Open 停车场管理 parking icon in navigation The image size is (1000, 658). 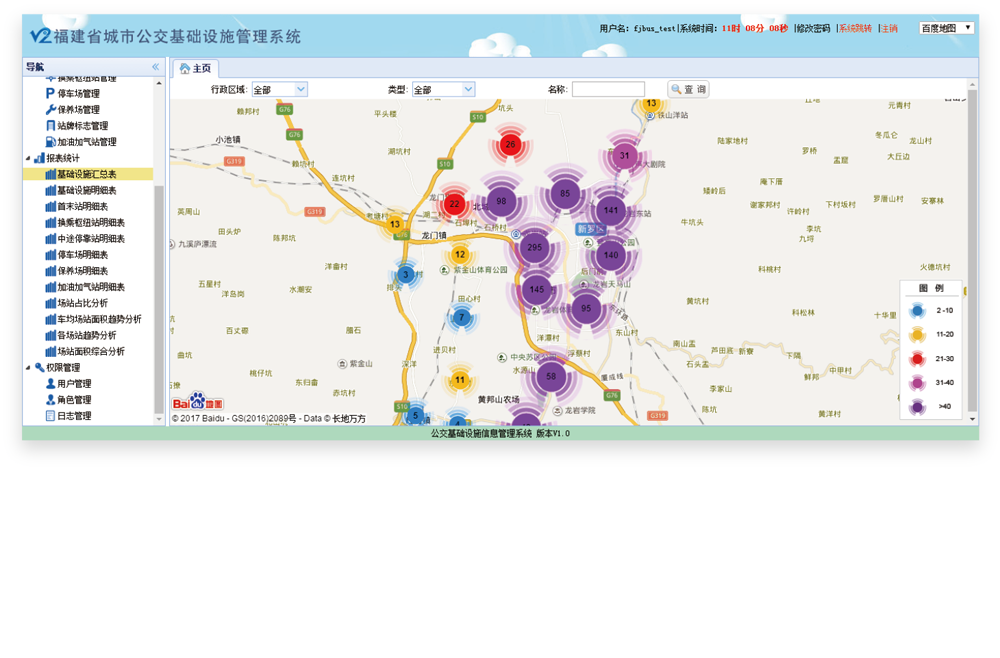tap(50, 93)
